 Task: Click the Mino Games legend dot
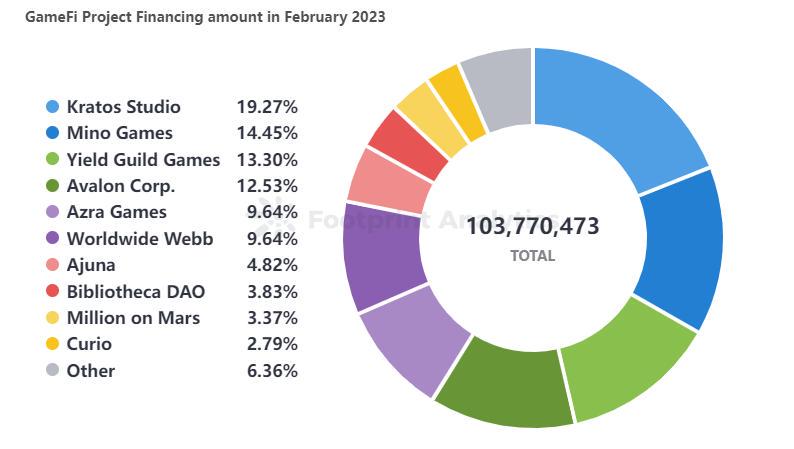tap(53, 133)
